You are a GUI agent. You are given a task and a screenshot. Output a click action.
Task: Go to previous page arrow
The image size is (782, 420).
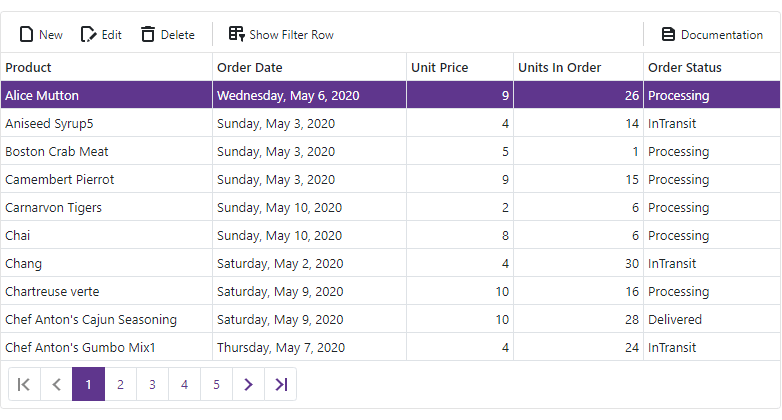56,384
